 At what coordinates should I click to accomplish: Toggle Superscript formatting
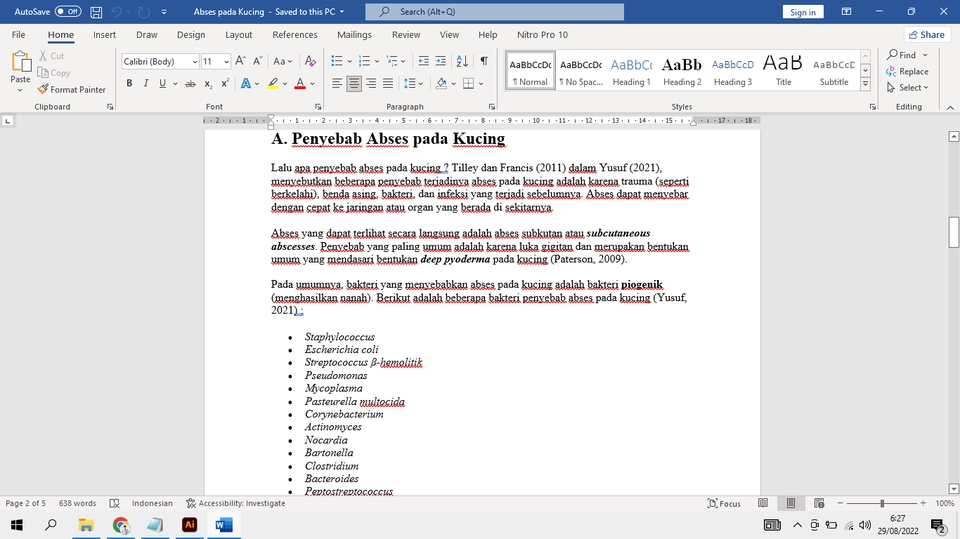(x=225, y=83)
